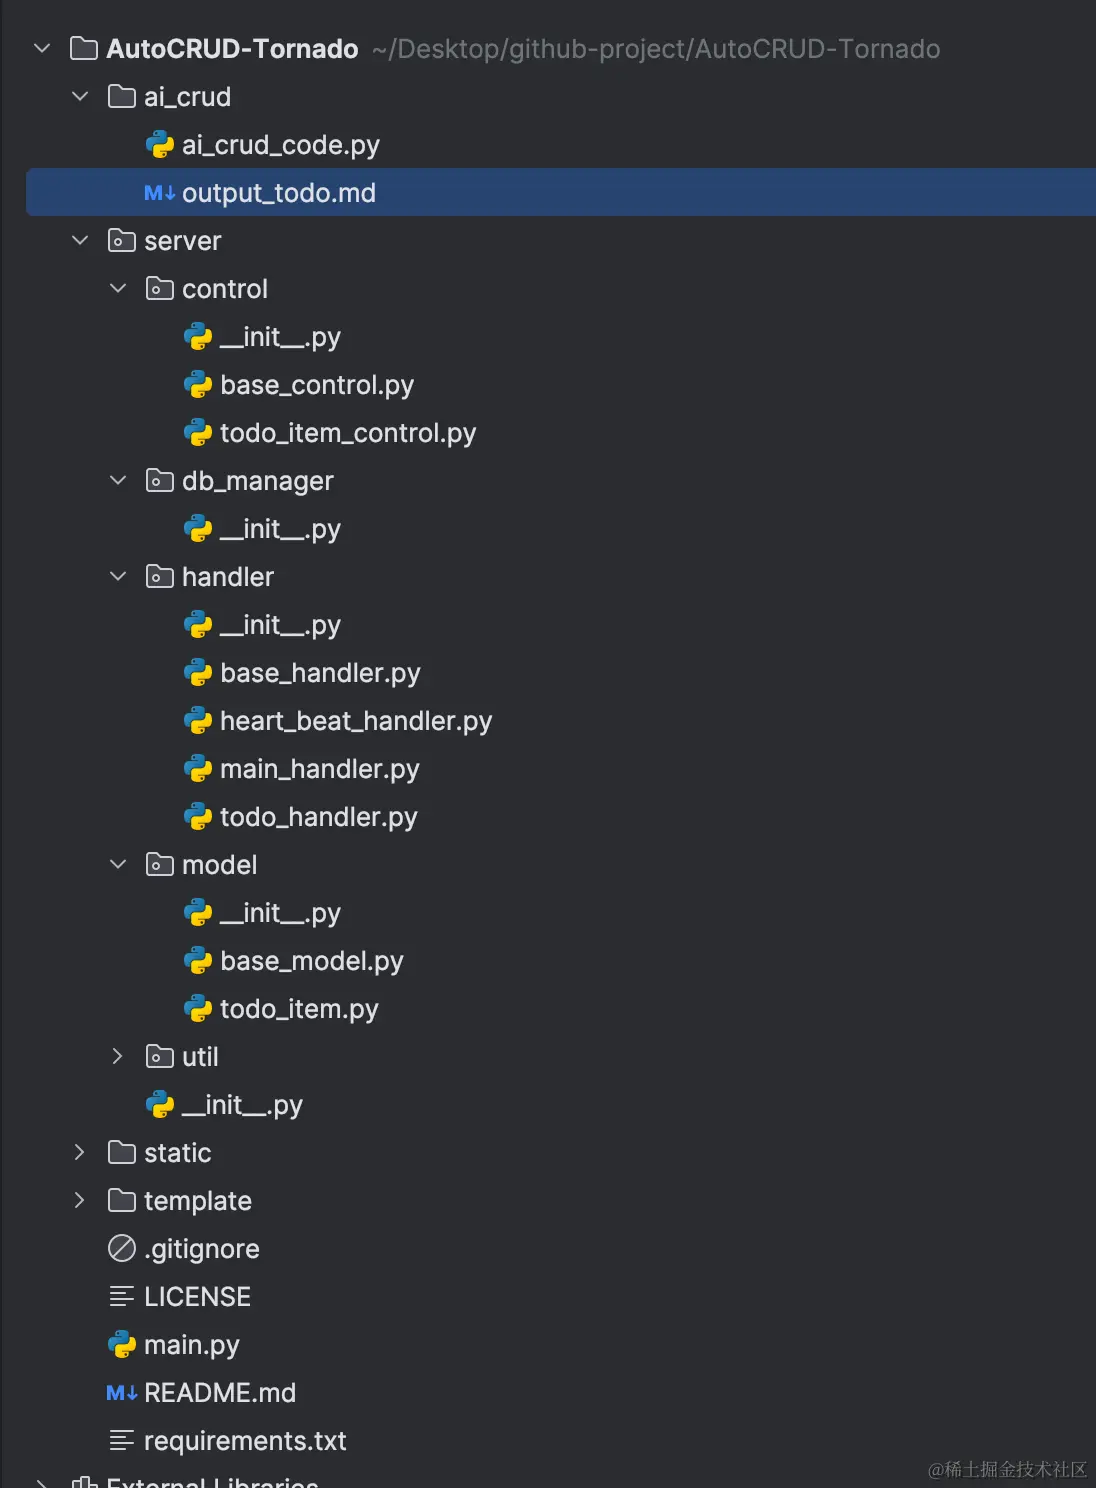The image size is (1096, 1488).
Task: Click the Python icon beside main.py
Action: [121, 1345]
